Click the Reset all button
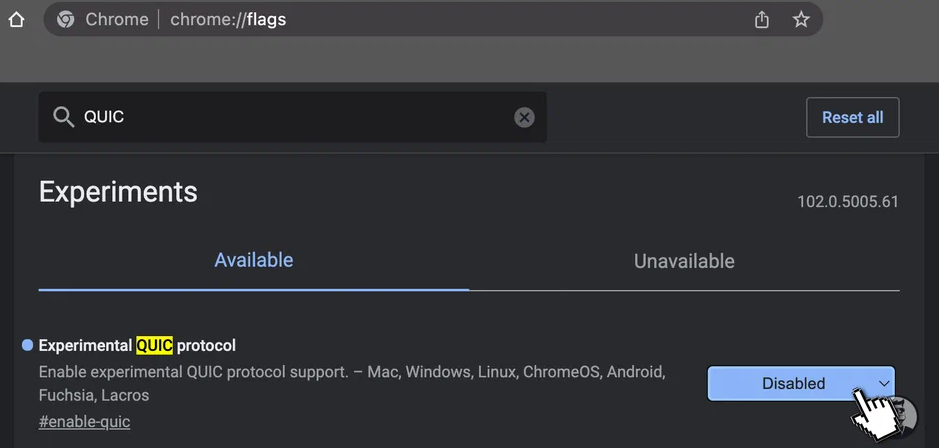The height and width of the screenshot is (448, 939). (x=853, y=117)
